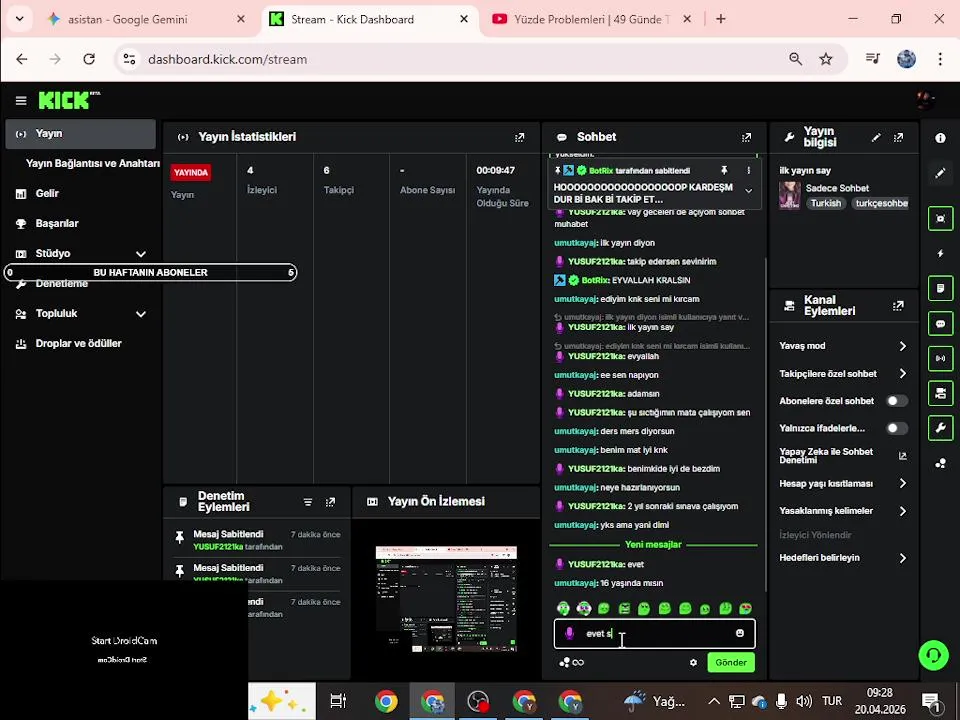Viewport: 960px width, 720px height.
Task: Toggle the channel actions icon in the right sidebar
Action: pyautogui.click(x=940, y=393)
